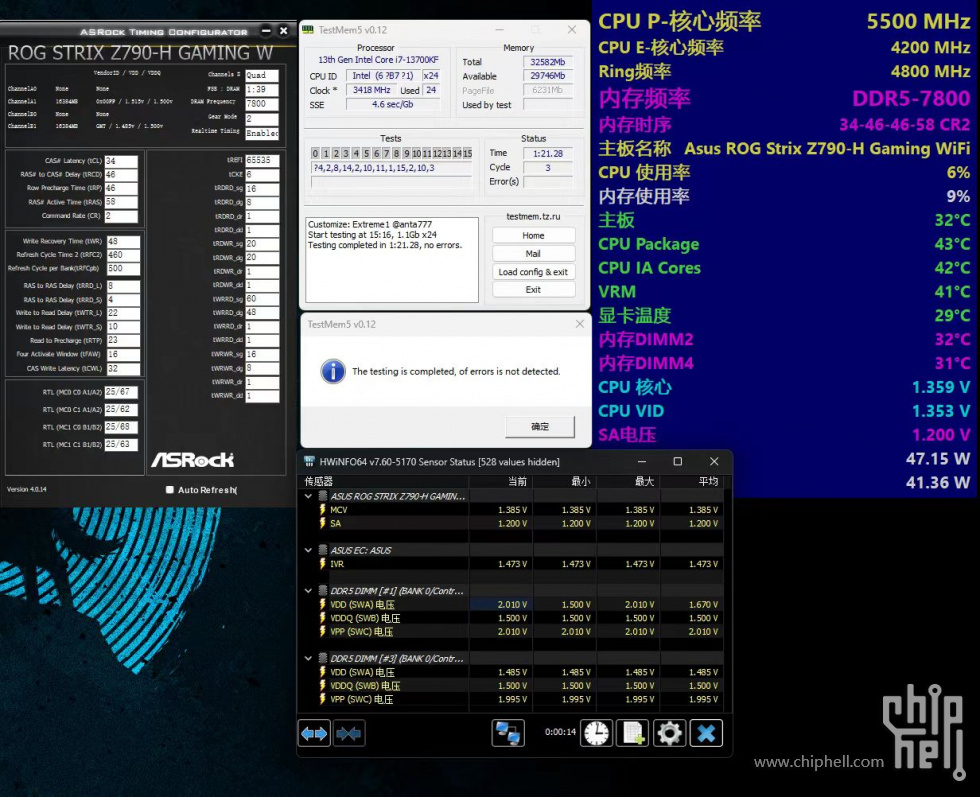Start logging with HWiNFO log file icon

632,733
